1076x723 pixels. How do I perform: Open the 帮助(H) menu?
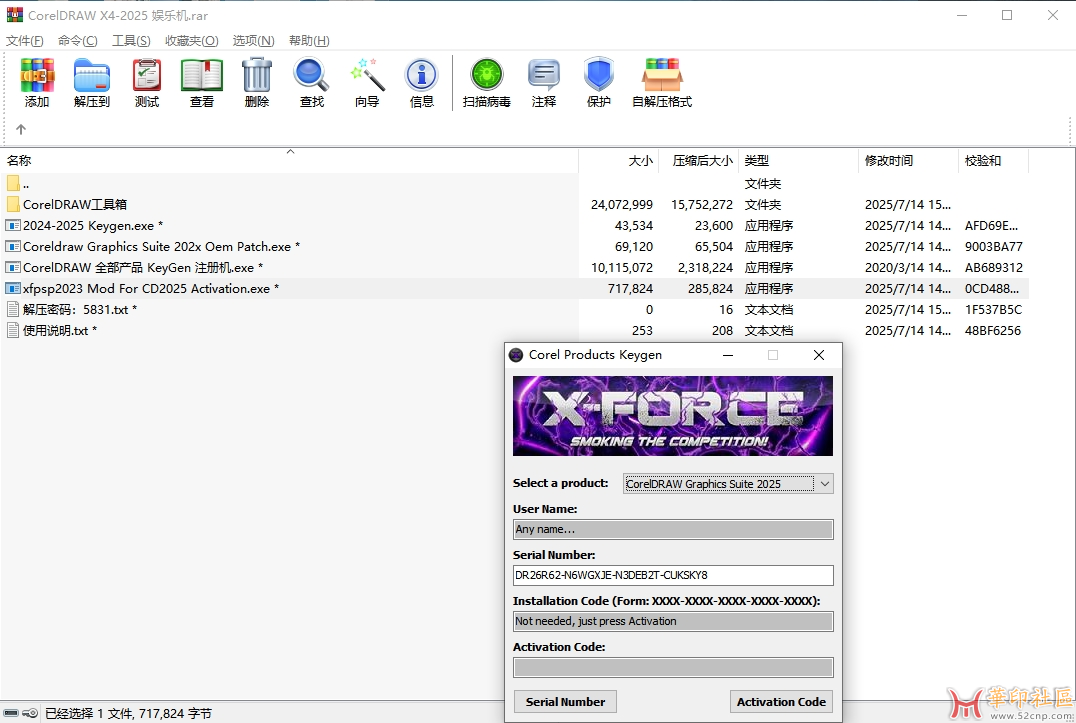pos(309,40)
